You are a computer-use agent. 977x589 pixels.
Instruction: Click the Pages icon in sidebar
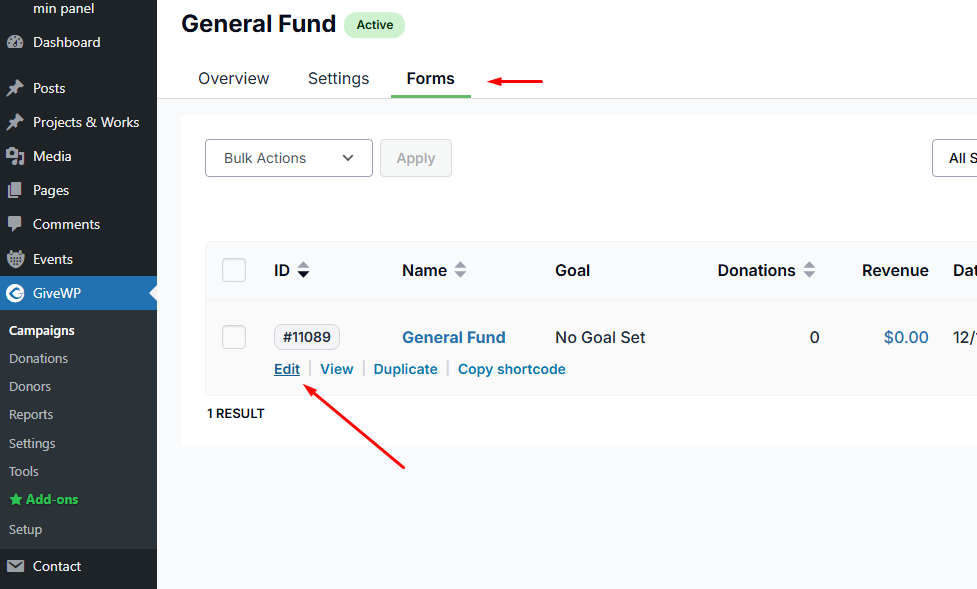15,190
